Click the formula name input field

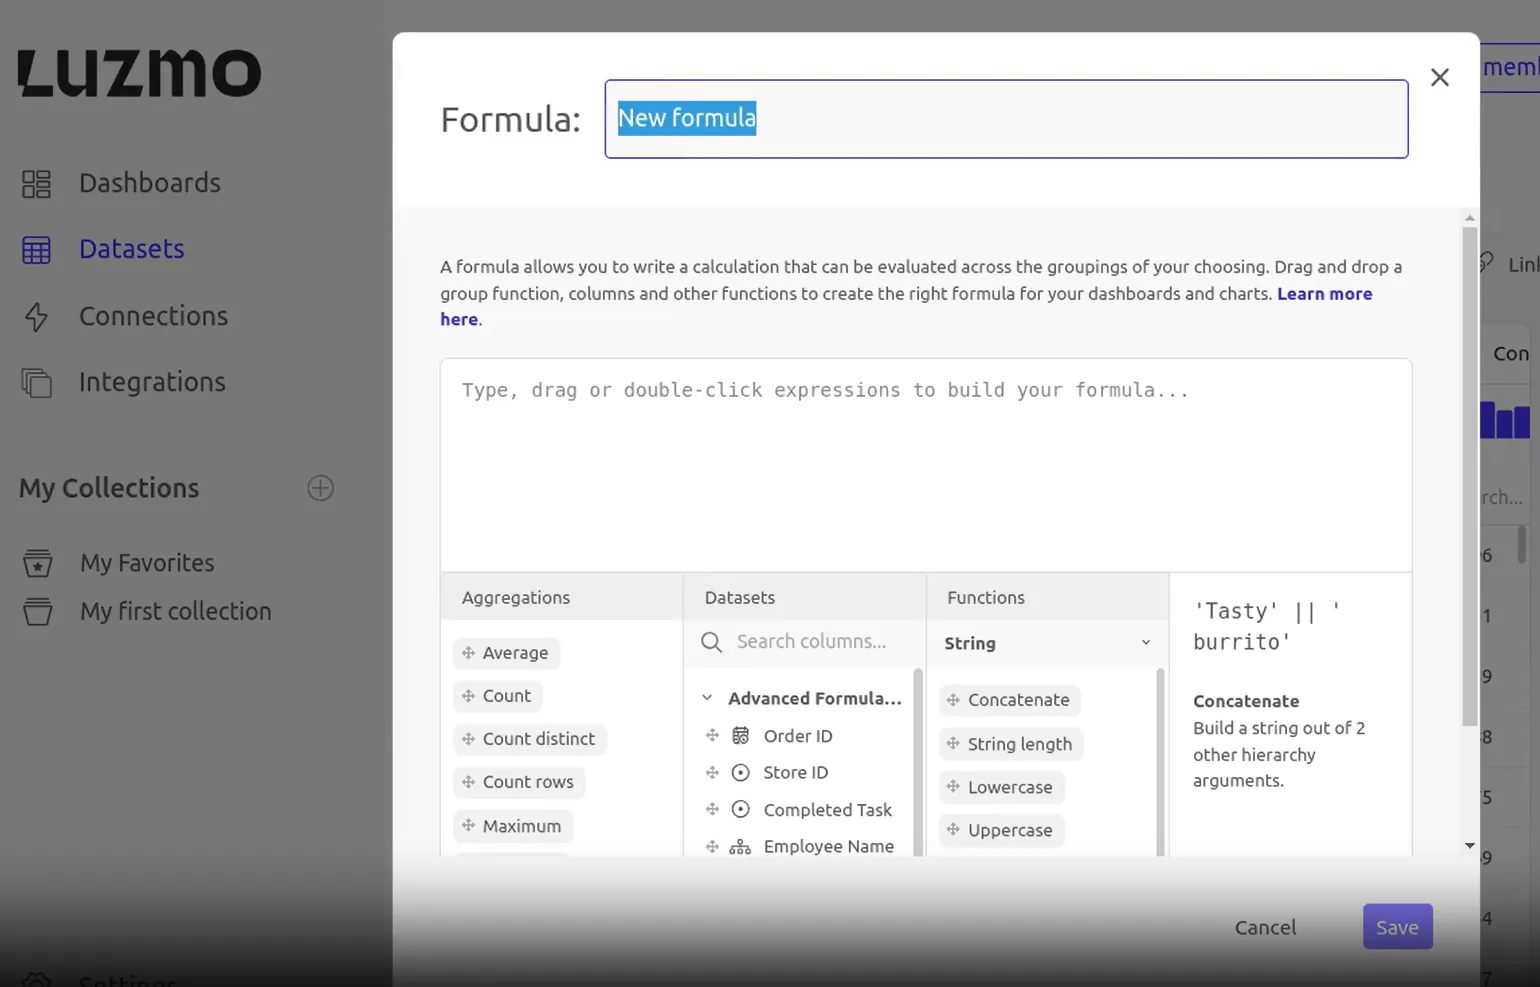tap(1006, 119)
